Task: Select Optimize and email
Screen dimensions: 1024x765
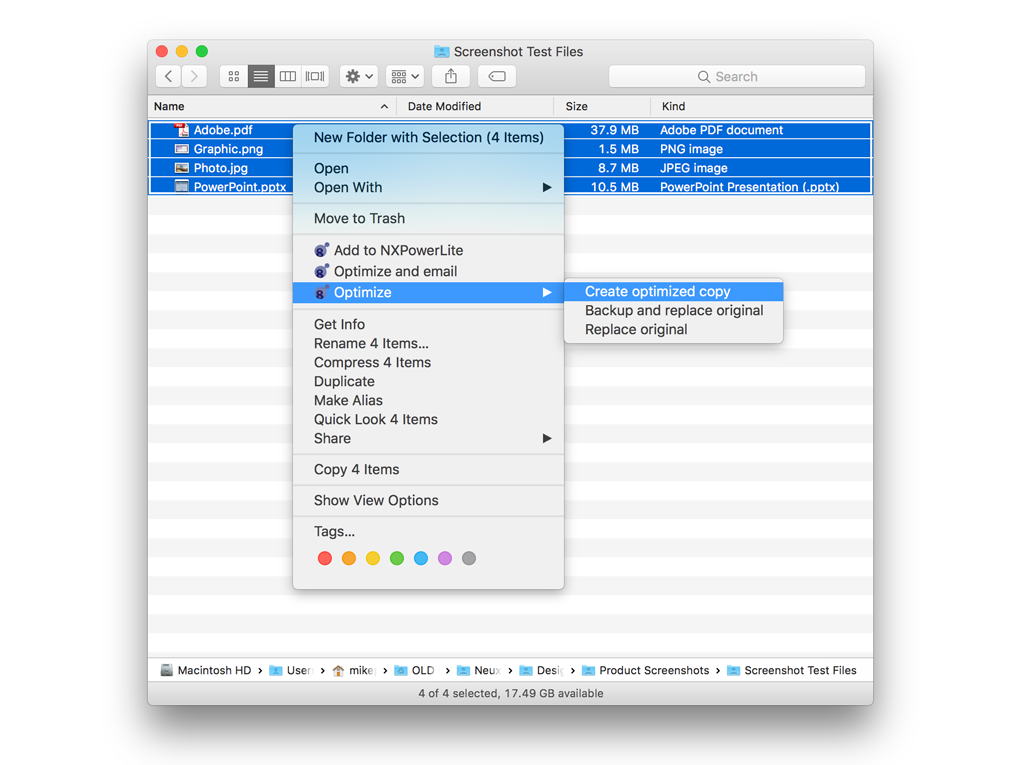Action: (428, 271)
